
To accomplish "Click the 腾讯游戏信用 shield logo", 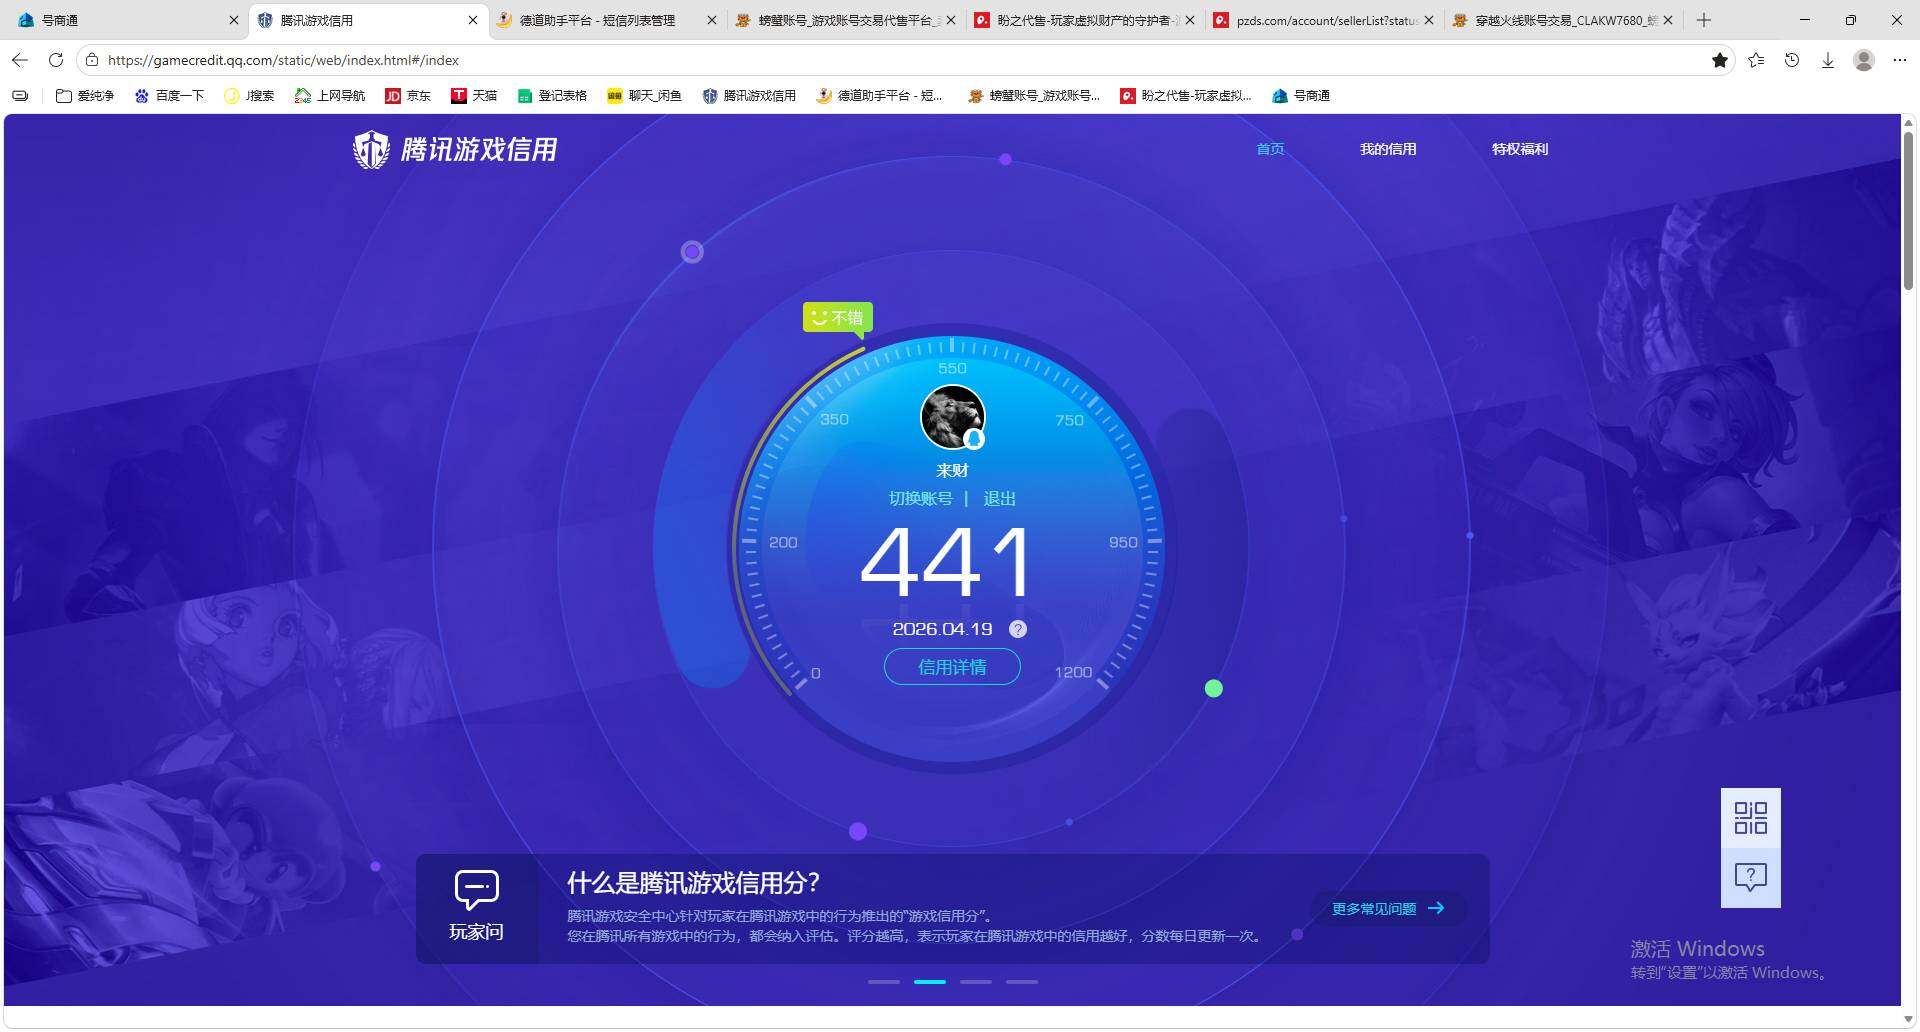I will (x=372, y=149).
